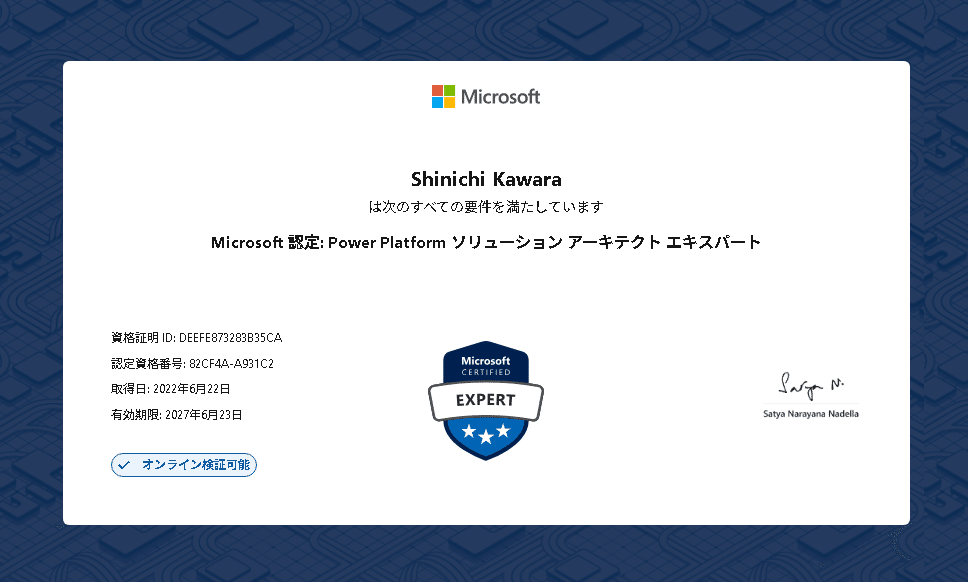Click the name Shinichi Kawara
Screen dimensions: 968x582
pyautogui.click(x=486, y=179)
